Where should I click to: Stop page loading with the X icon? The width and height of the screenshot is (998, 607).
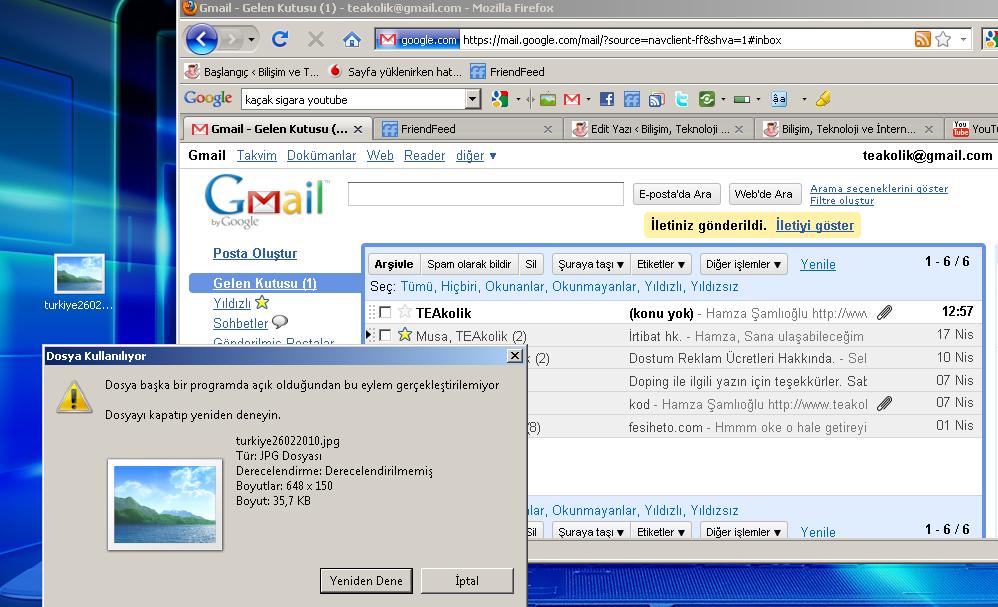click(x=316, y=39)
